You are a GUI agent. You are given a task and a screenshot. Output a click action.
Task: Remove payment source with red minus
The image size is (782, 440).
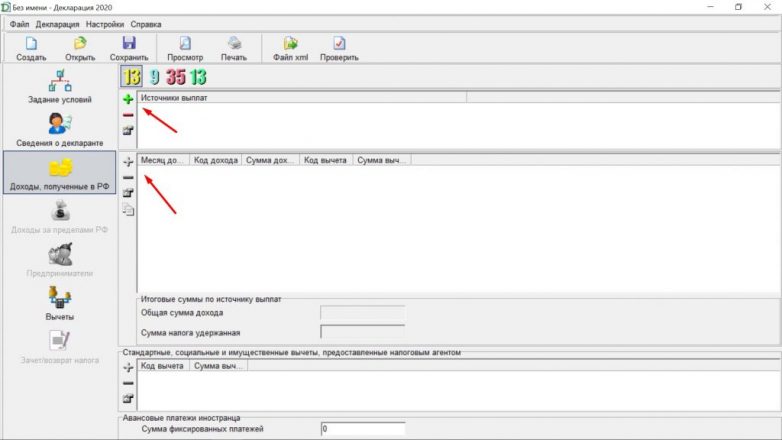tap(128, 115)
